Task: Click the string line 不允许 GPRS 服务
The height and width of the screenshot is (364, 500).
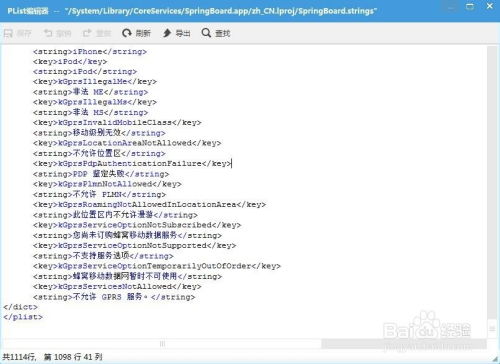Action: tap(114, 297)
